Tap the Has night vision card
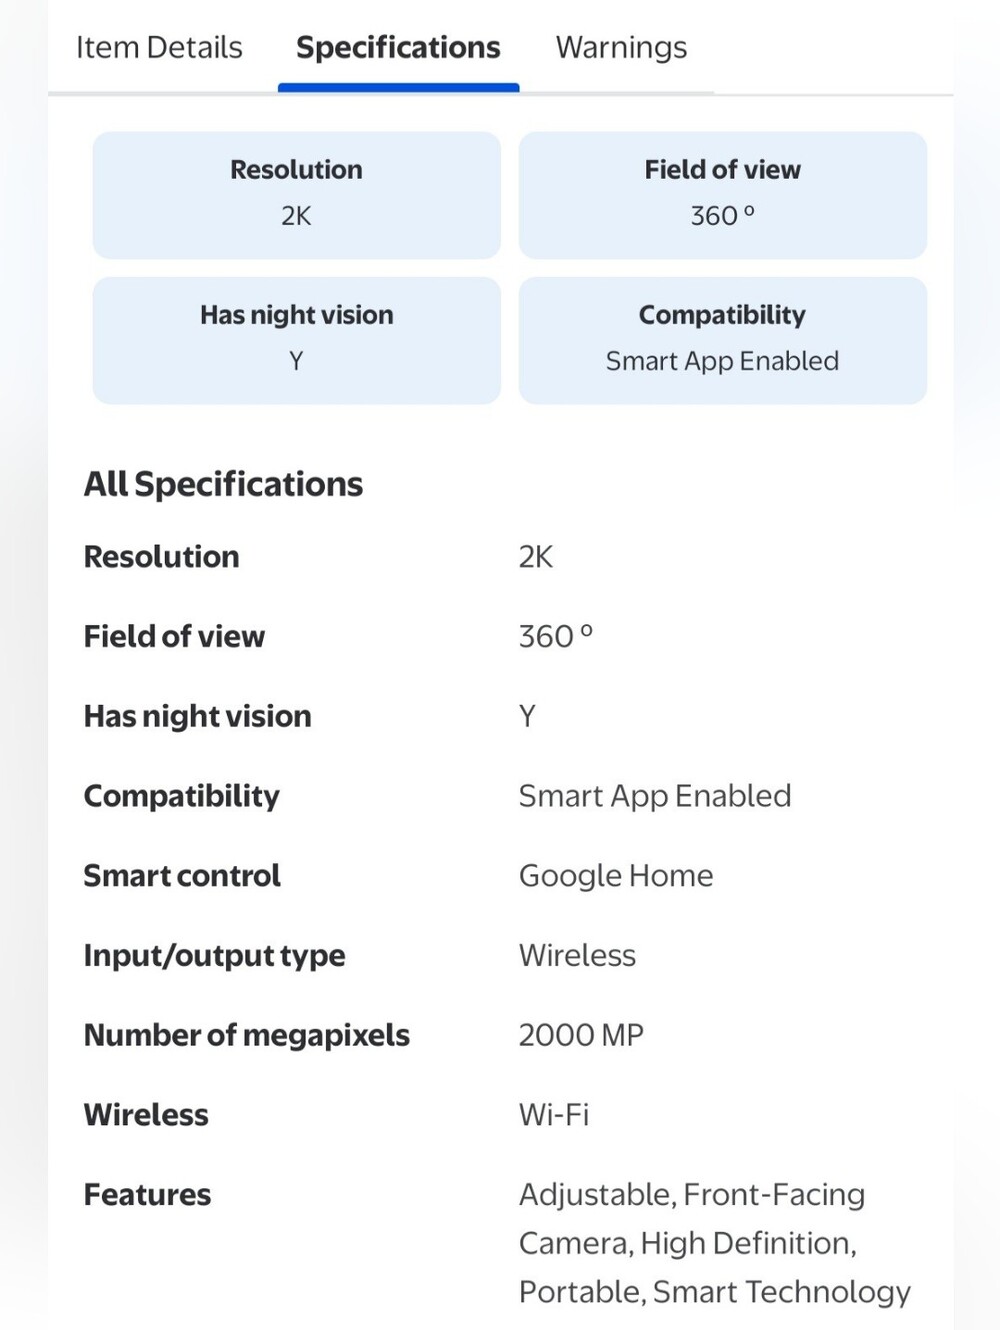Viewport: 1000px width, 1330px height. tap(296, 340)
